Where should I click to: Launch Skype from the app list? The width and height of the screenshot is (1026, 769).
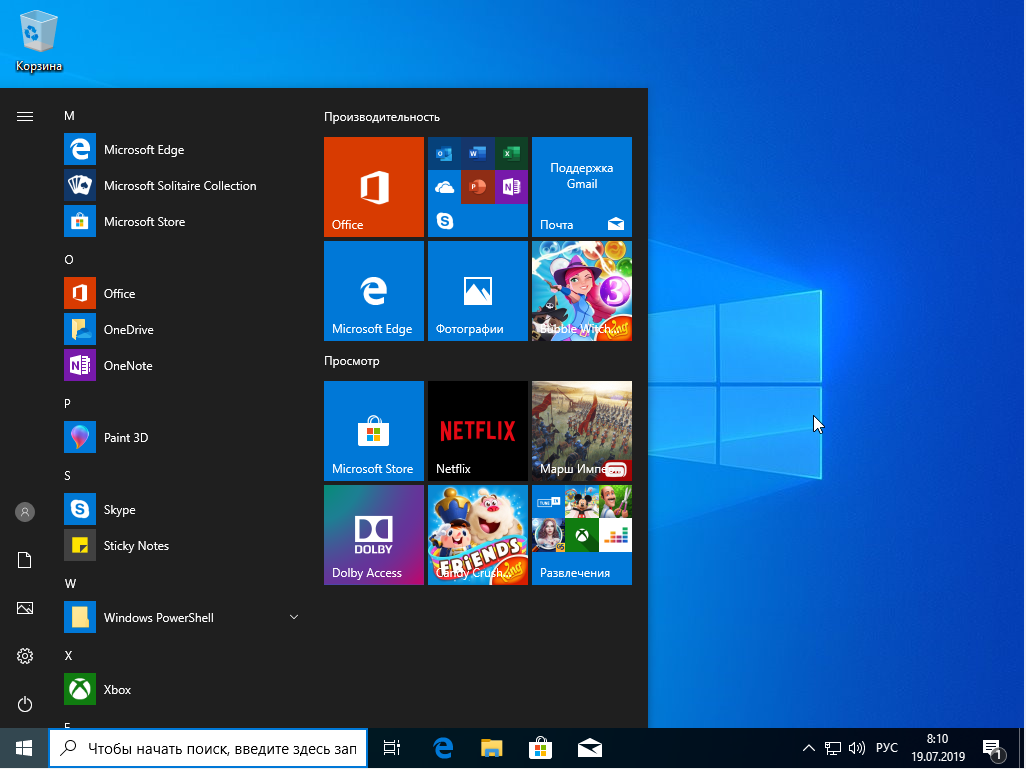tap(182, 510)
